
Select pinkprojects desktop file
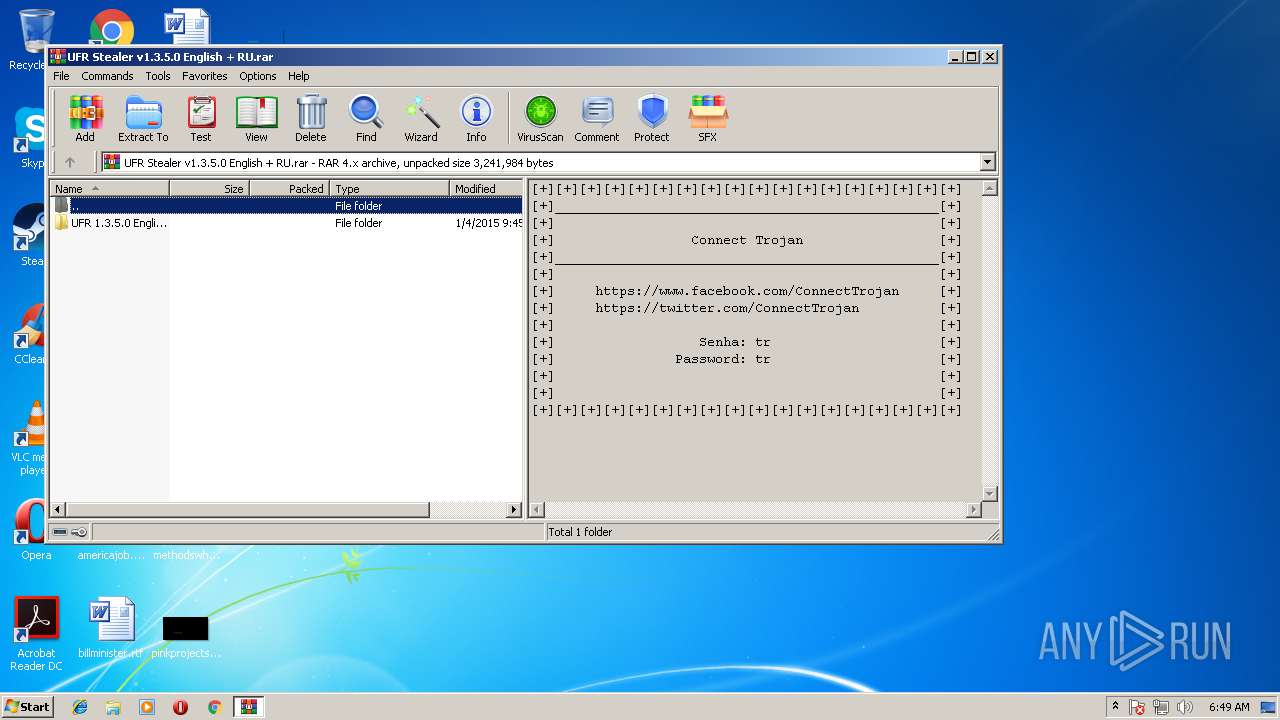[x=186, y=636]
